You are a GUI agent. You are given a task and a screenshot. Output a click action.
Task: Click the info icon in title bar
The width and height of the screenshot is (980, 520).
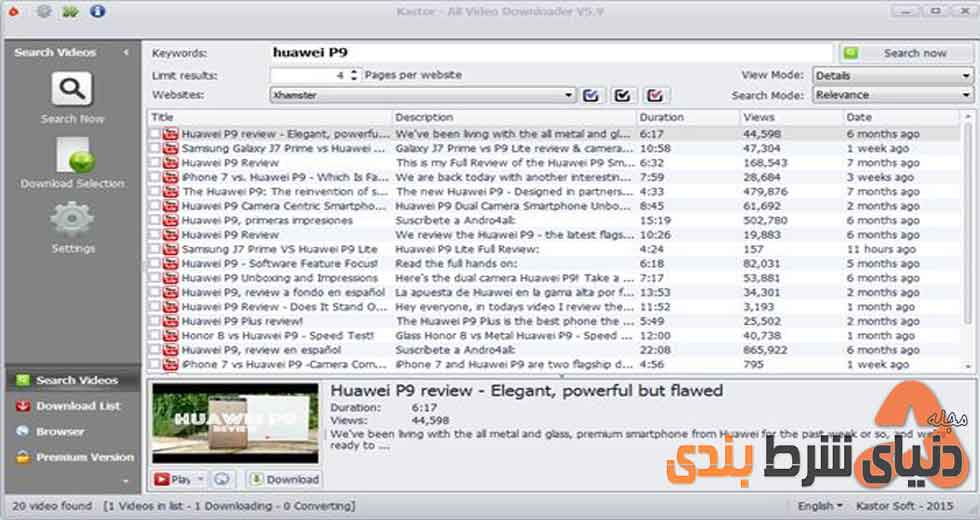click(x=98, y=11)
